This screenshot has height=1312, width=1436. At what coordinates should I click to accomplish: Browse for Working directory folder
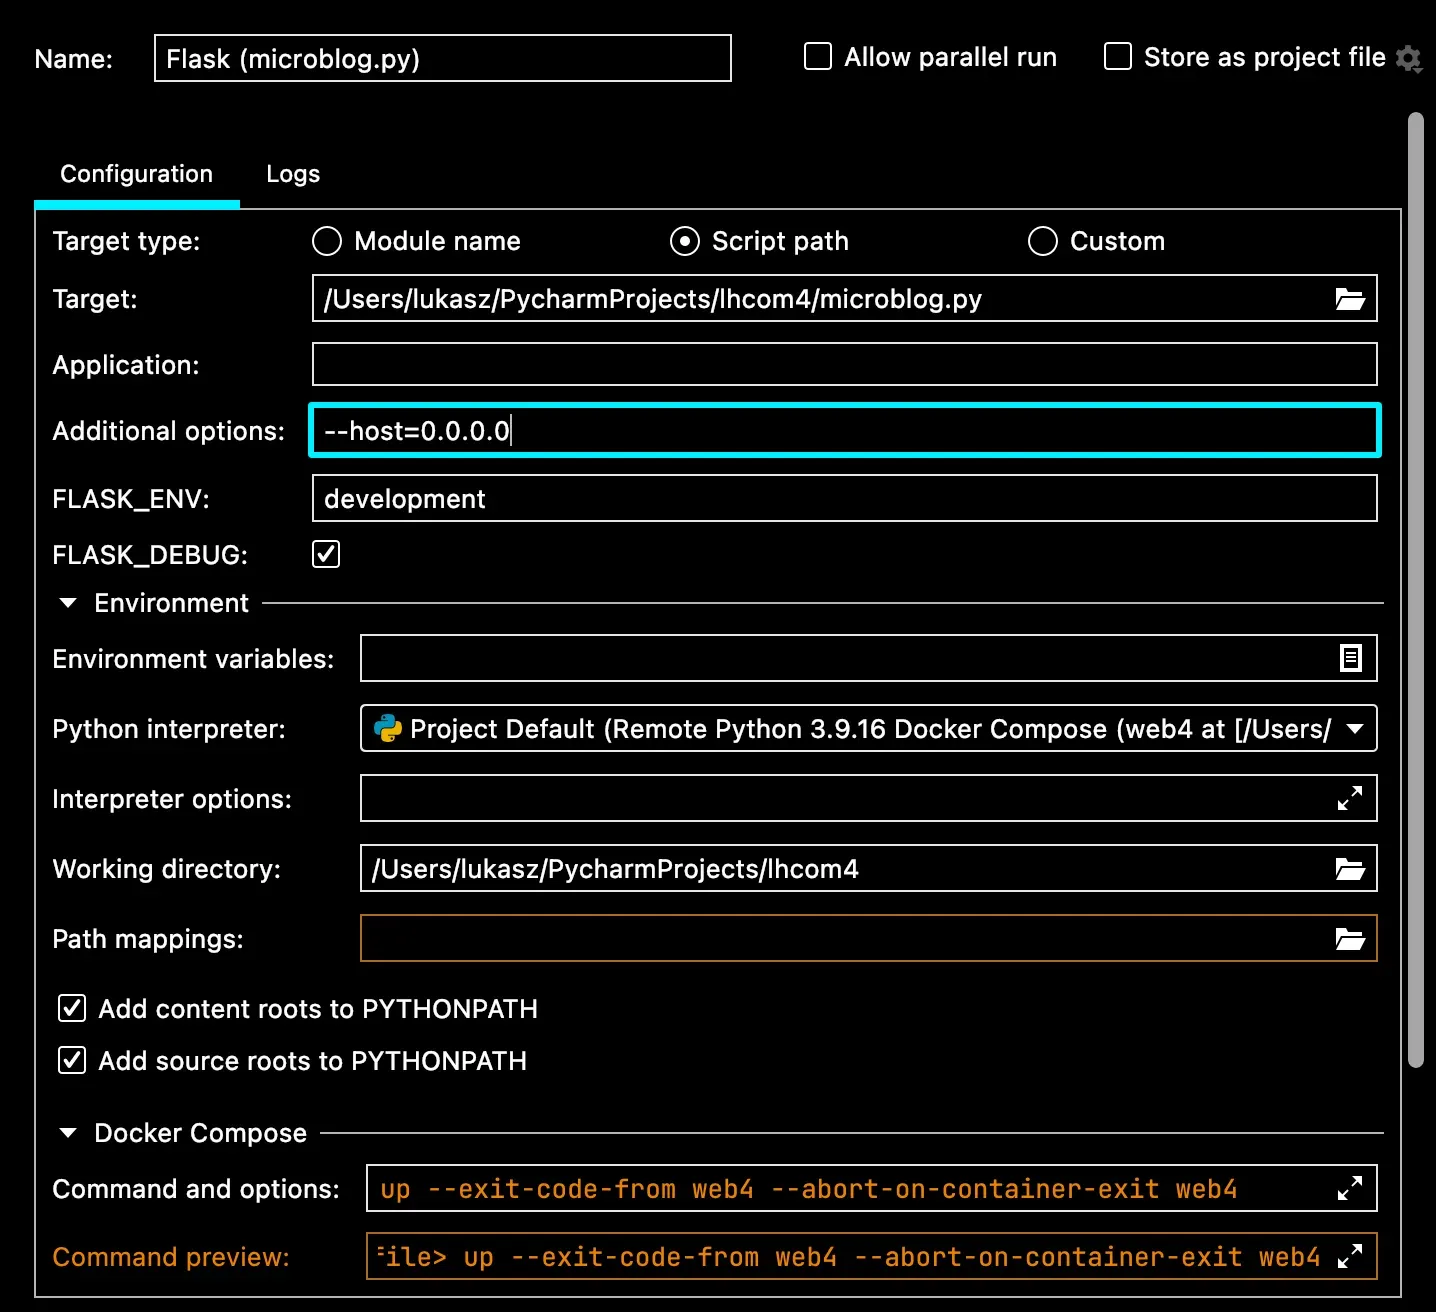[1350, 869]
